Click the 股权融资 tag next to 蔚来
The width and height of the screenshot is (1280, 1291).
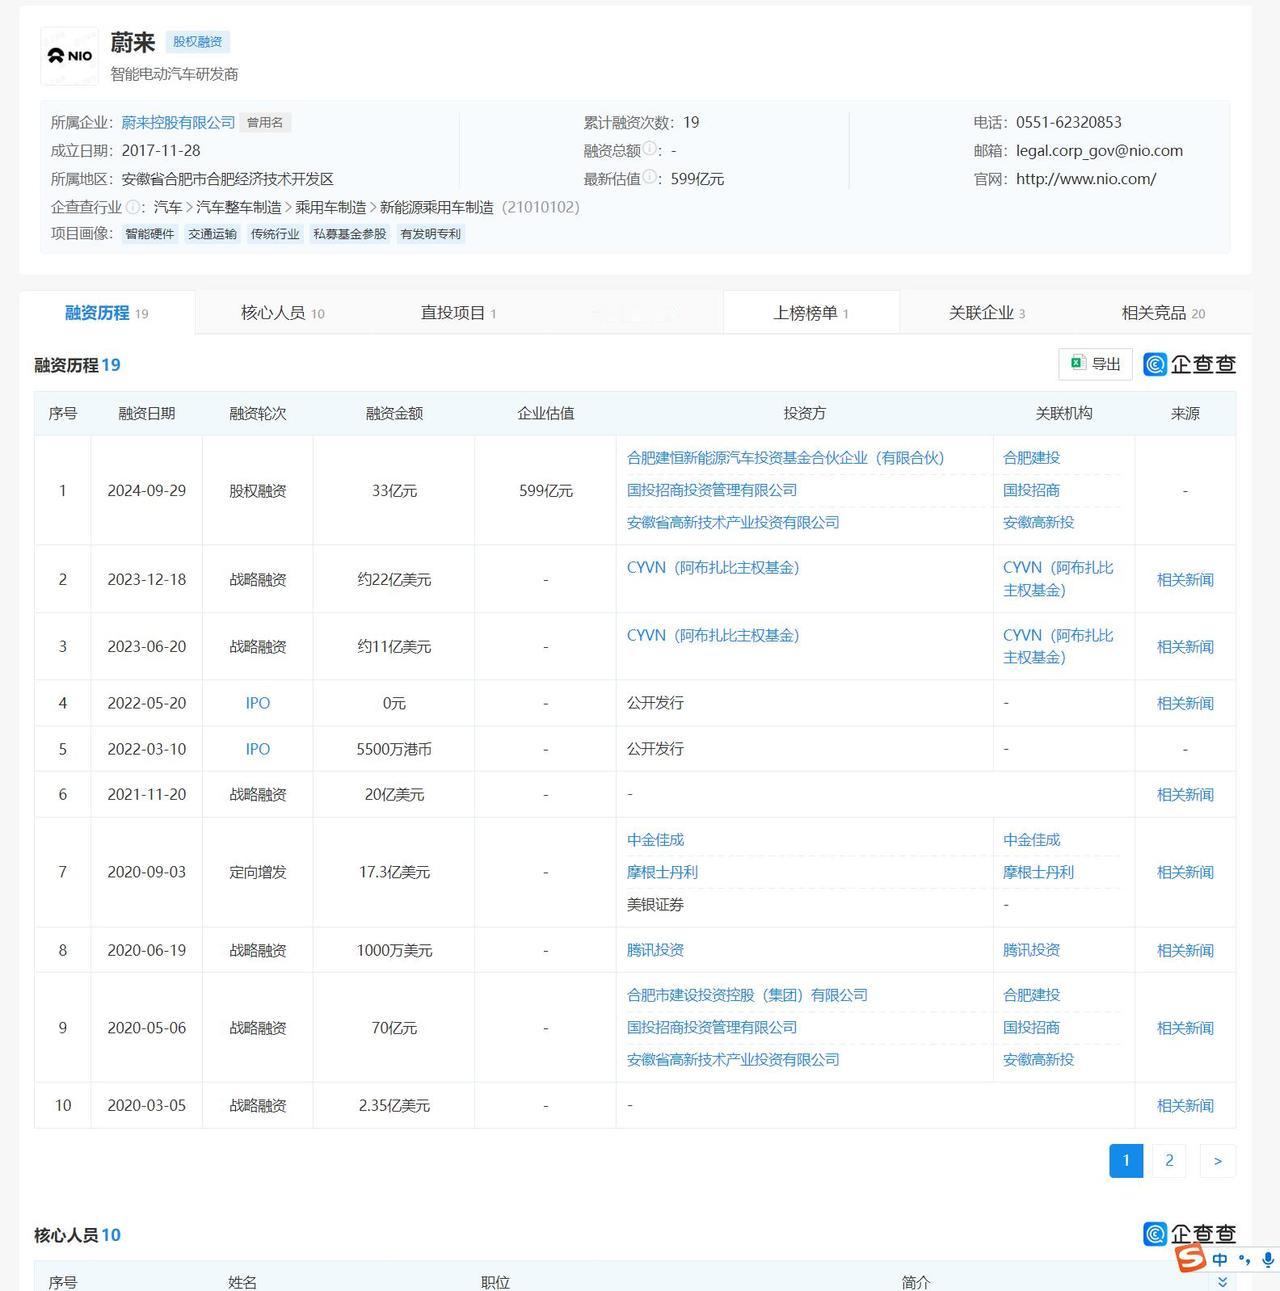pos(197,42)
